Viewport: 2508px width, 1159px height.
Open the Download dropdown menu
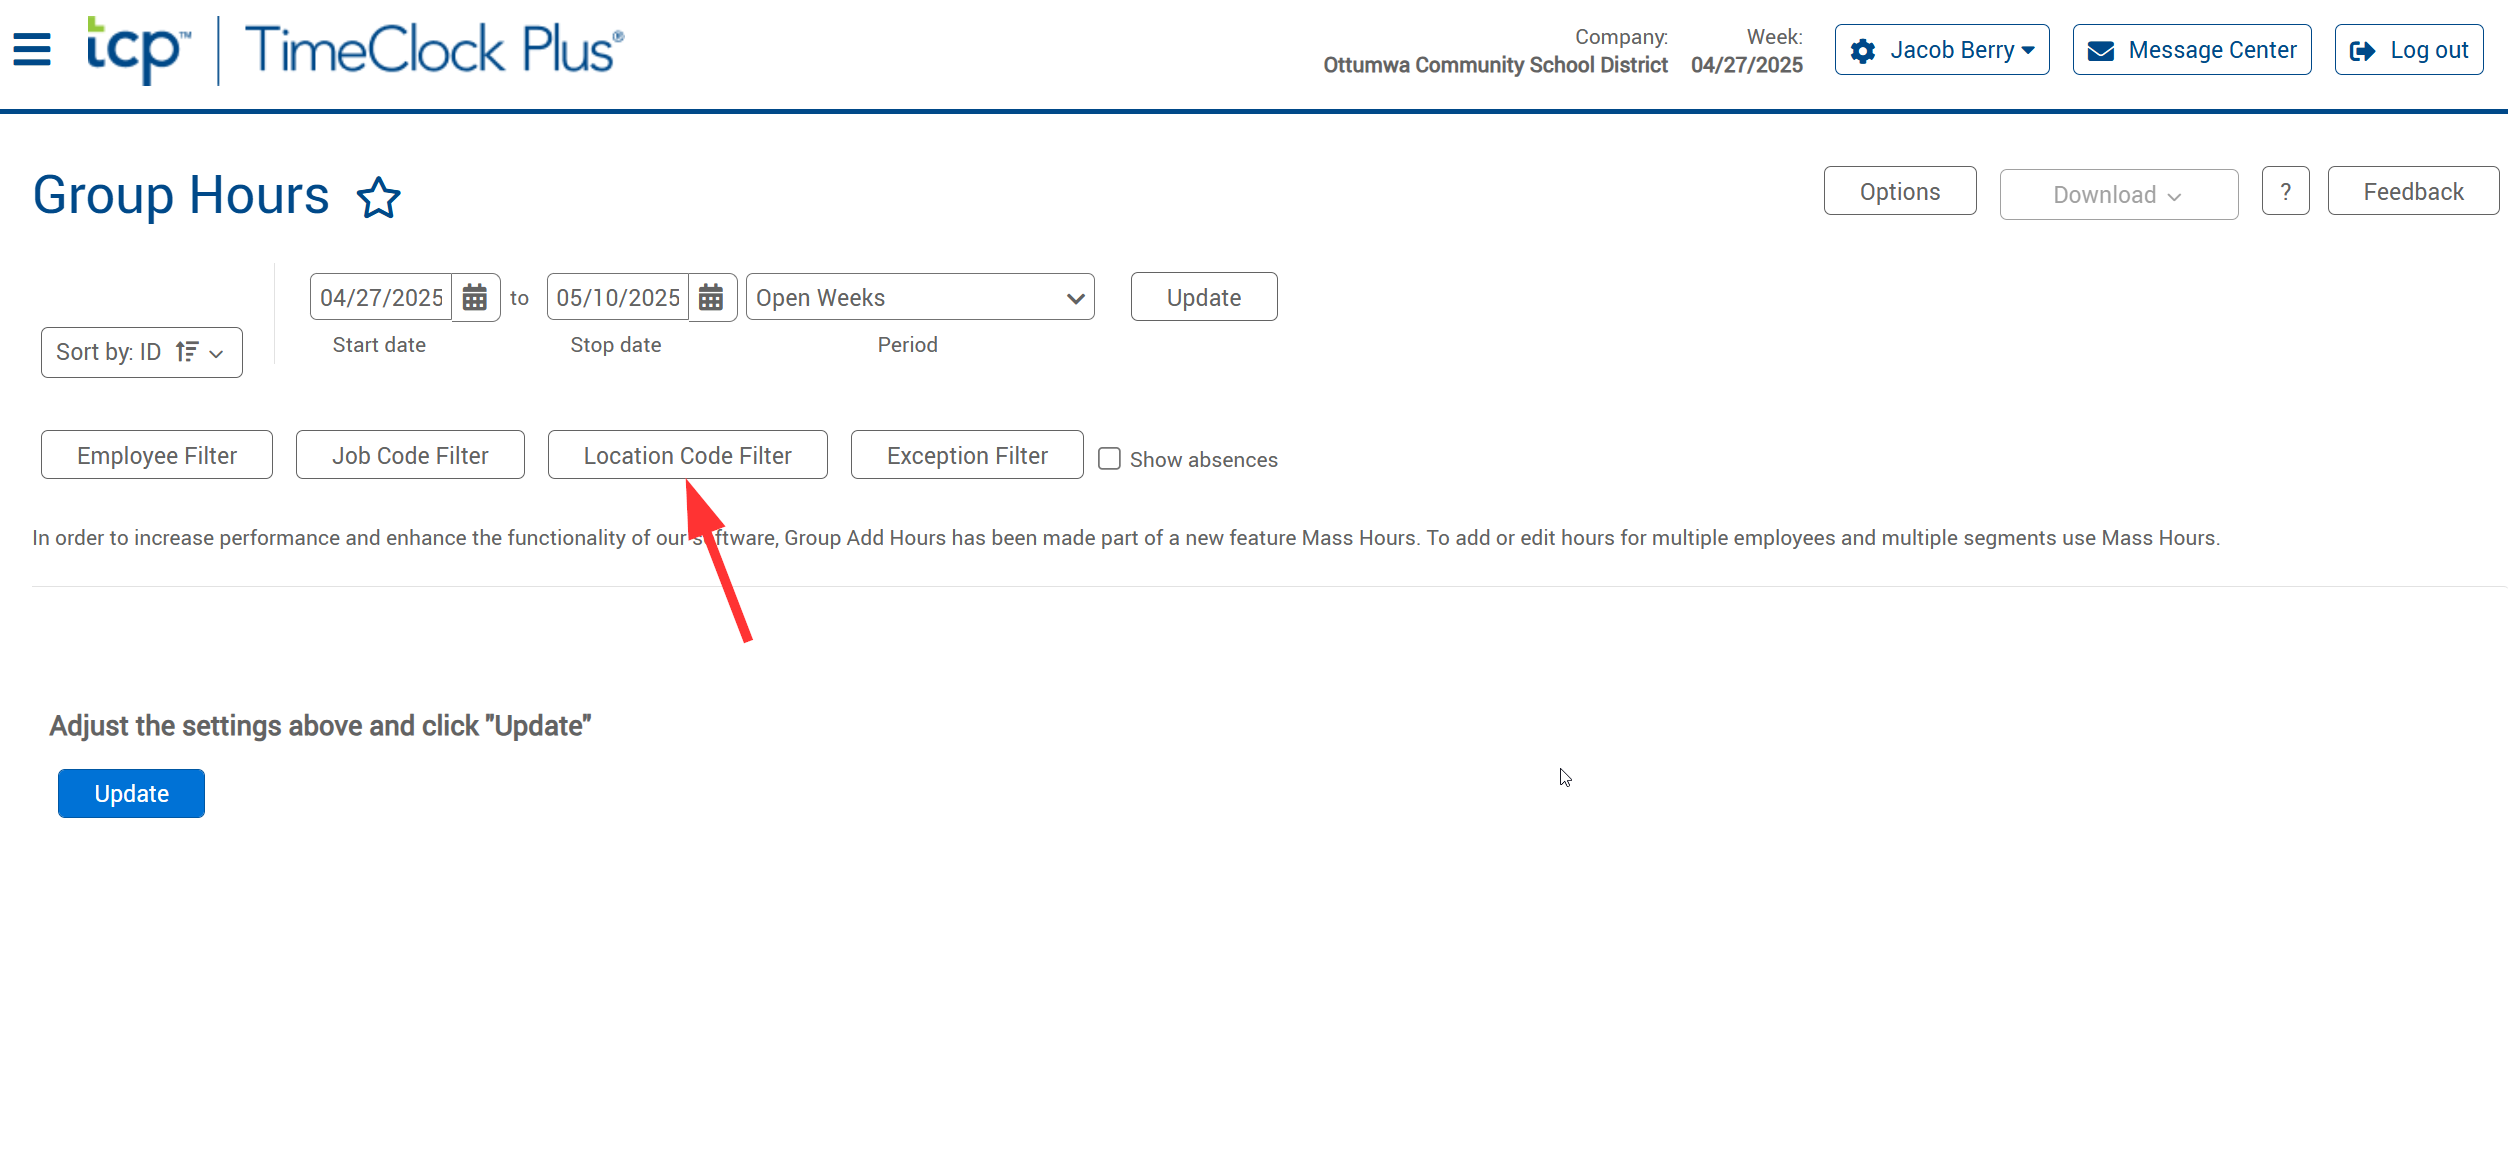[2117, 195]
